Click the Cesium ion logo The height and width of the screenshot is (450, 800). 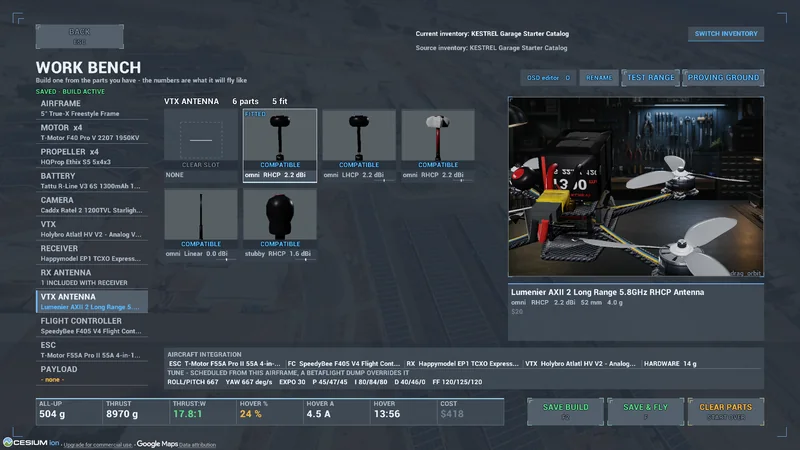click(31, 442)
